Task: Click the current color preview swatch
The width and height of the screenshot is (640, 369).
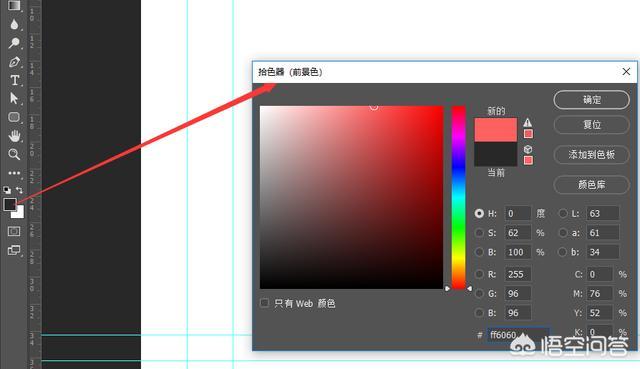Action: pyautogui.click(x=496, y=154)
